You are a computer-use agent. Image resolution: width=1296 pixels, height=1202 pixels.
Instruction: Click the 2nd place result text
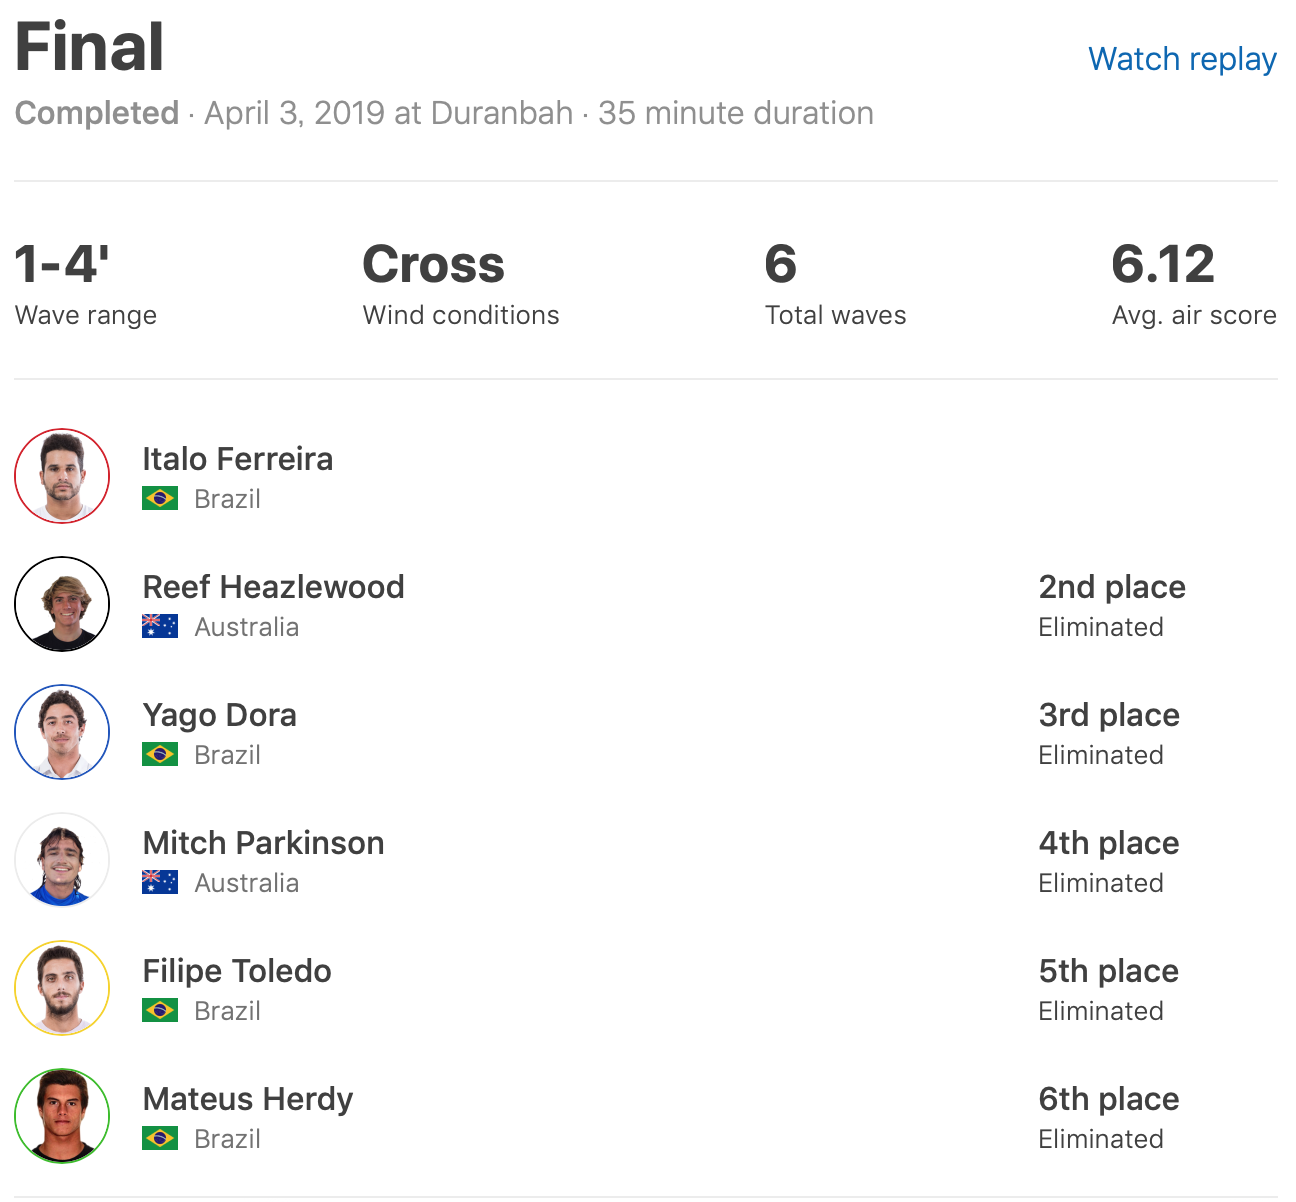(x=1112, y=587)
